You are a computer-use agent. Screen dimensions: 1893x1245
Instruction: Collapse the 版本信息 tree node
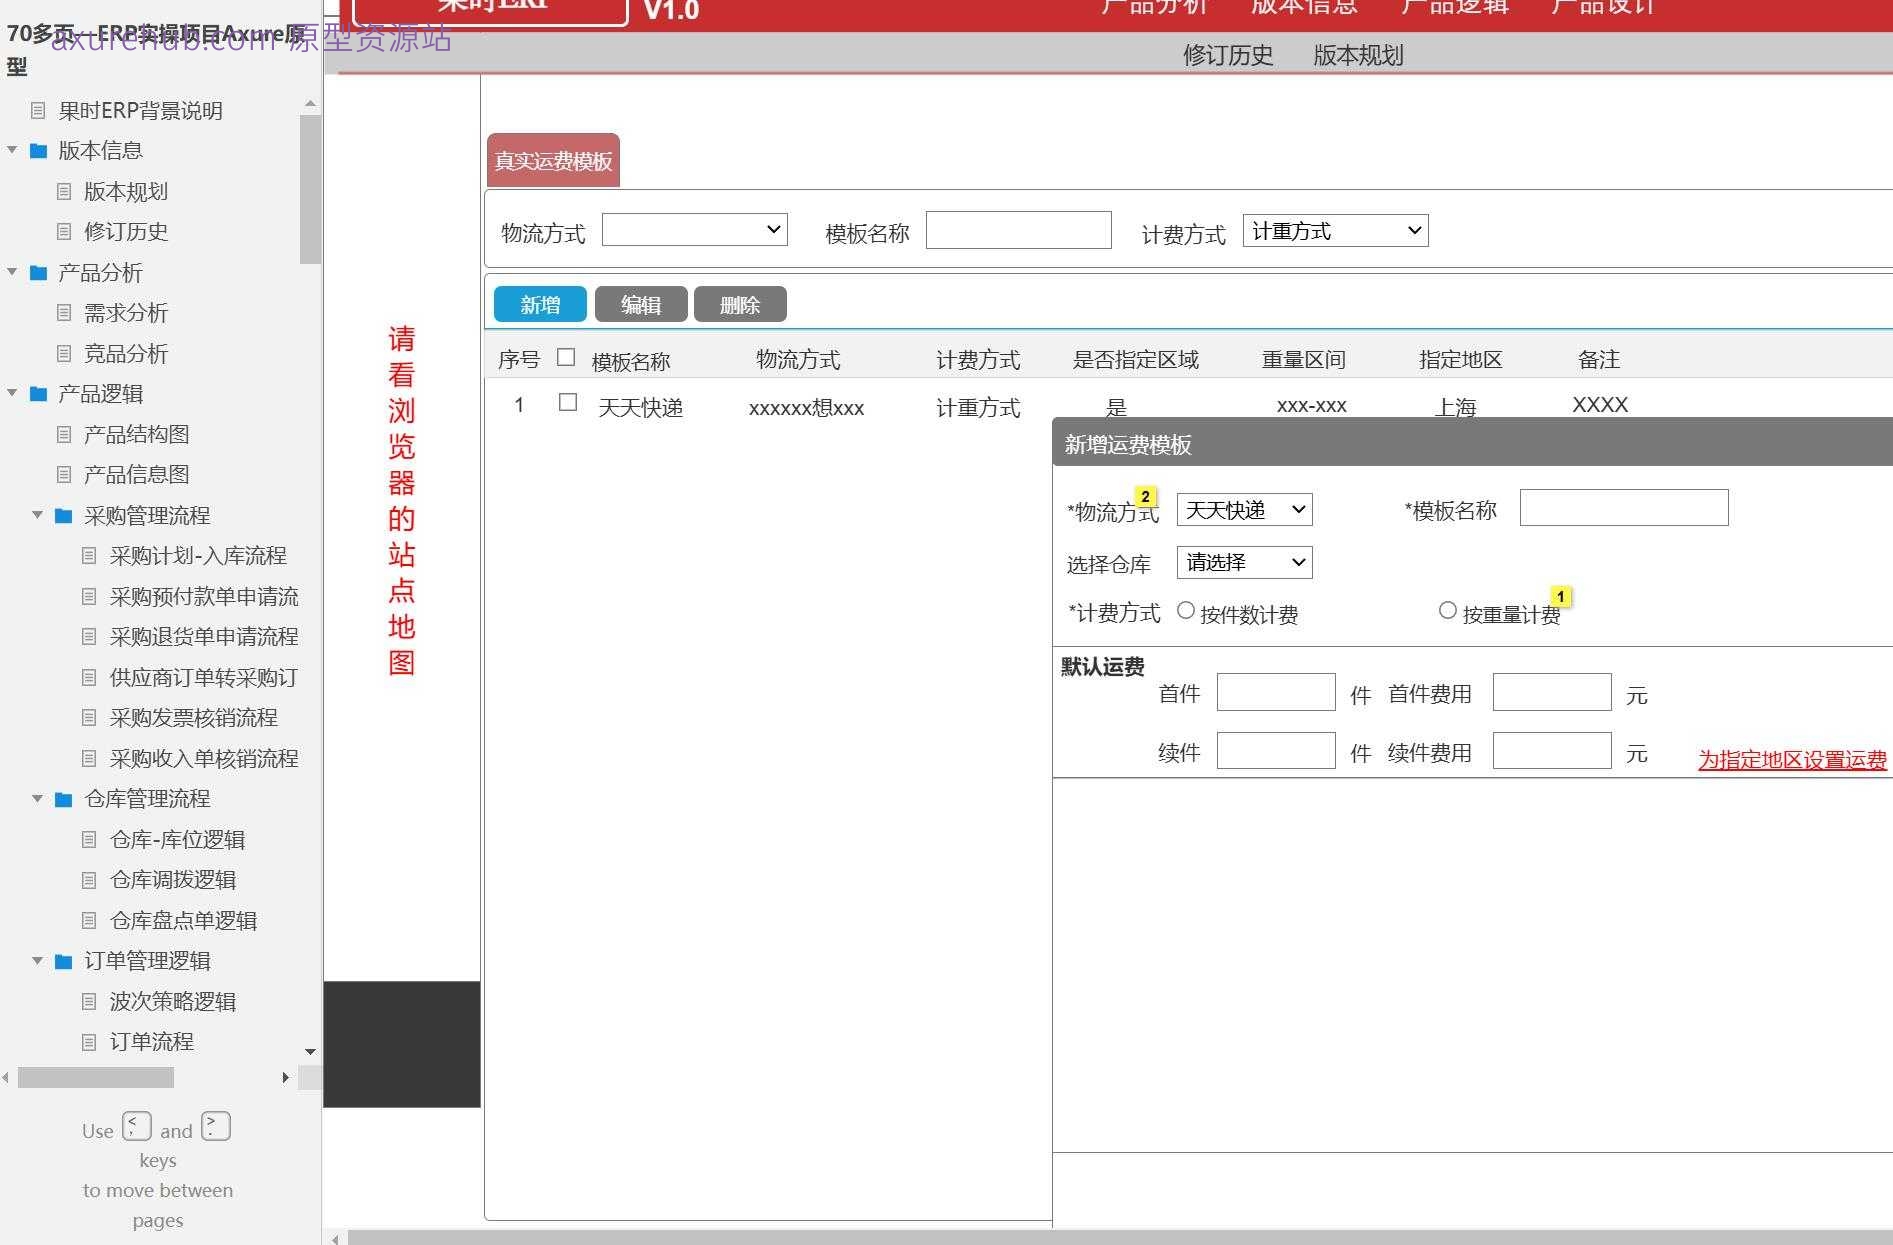(12, 150)
